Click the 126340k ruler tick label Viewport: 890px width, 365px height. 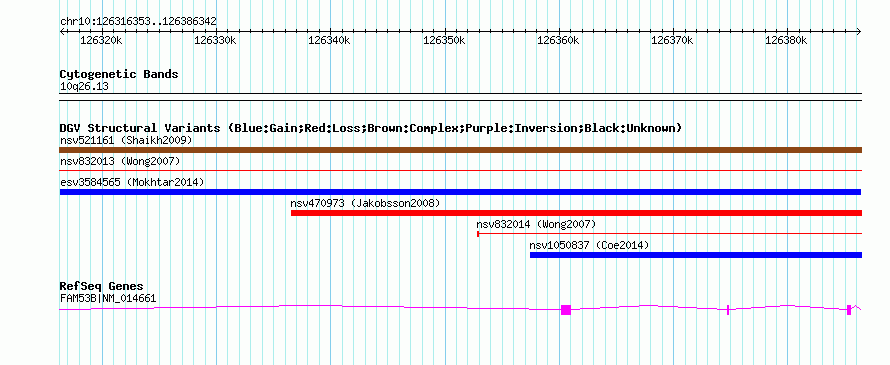tap(329, 40)
